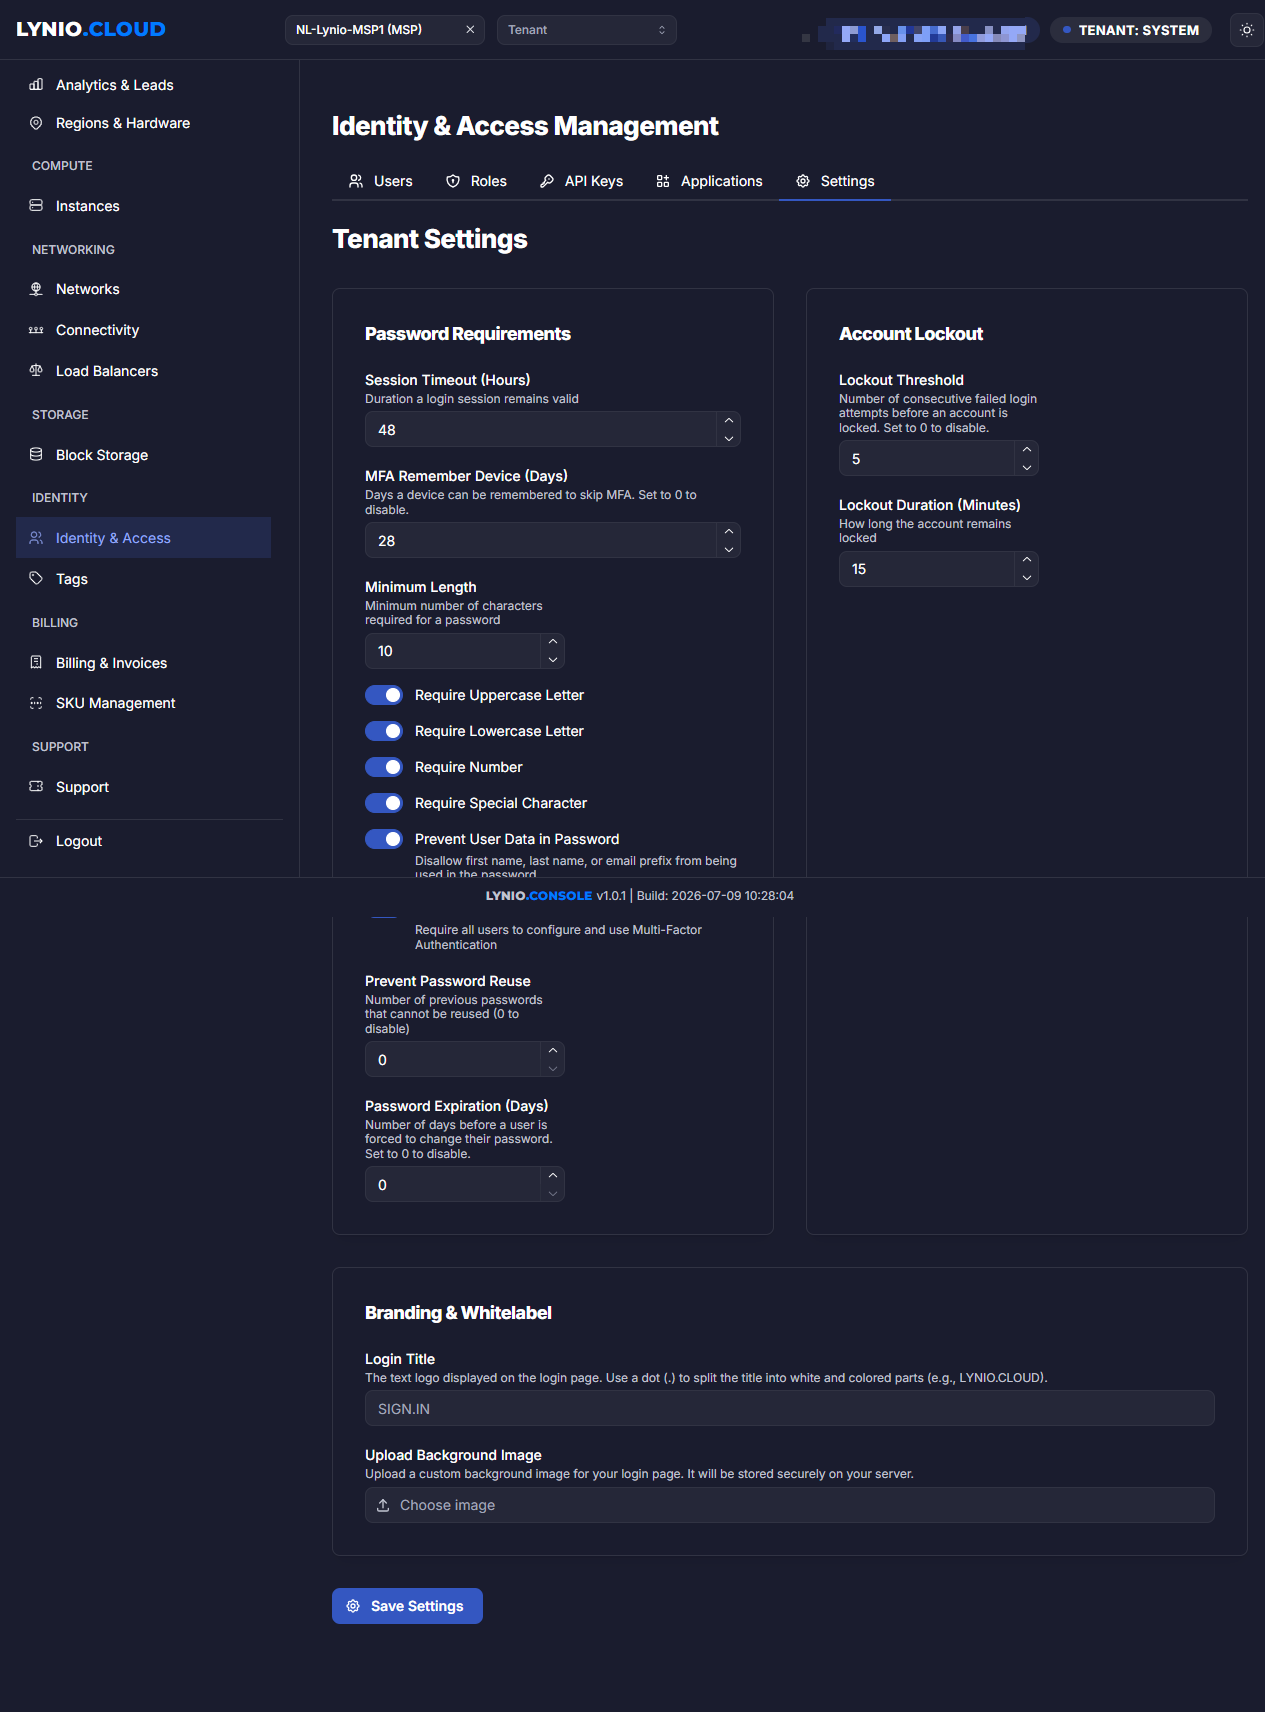Viewport: 1265px width, 1712px height.
Task: Click the Session Timeout input field
Action: coord(541,430)
